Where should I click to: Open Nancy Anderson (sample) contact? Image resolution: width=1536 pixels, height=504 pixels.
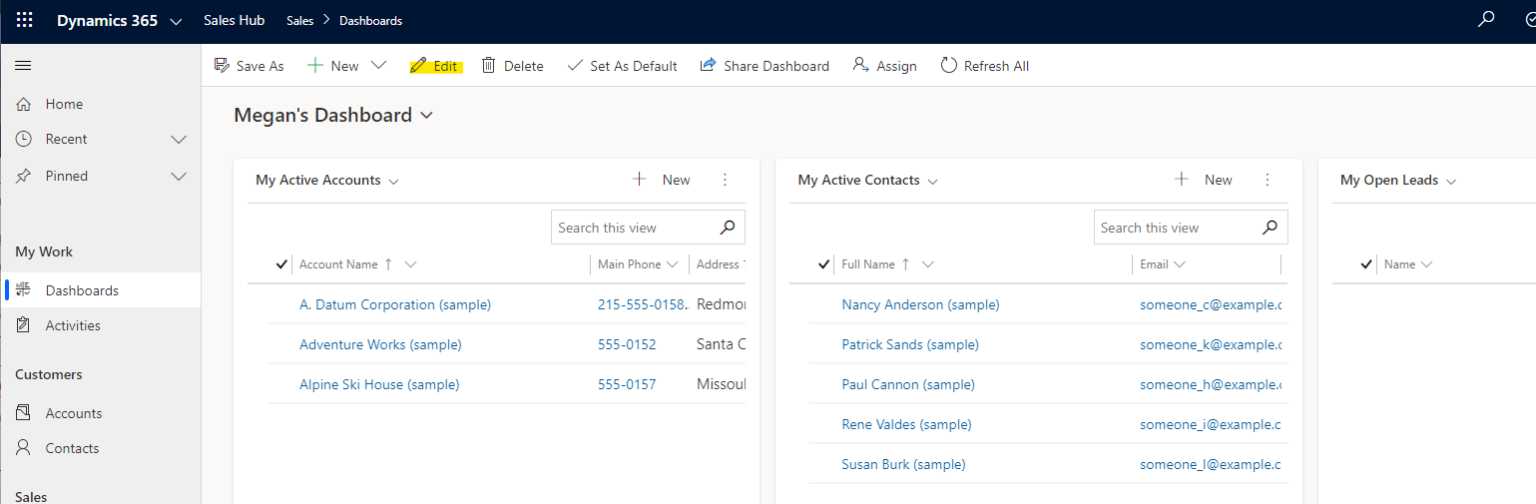[x=920, y=305]
